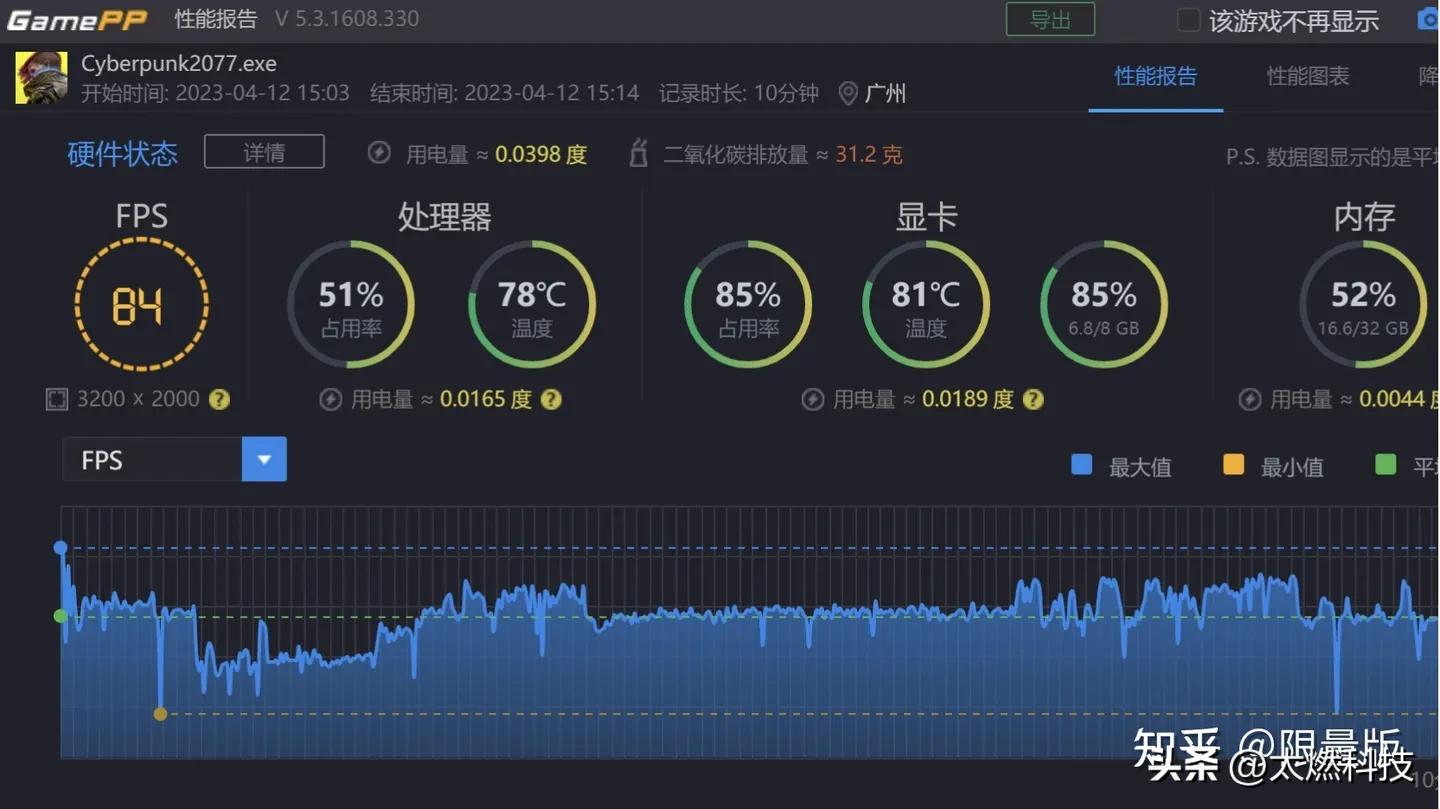Select the 性能报告 tab
This screenshot has height=809, width=1440.
1155,76
